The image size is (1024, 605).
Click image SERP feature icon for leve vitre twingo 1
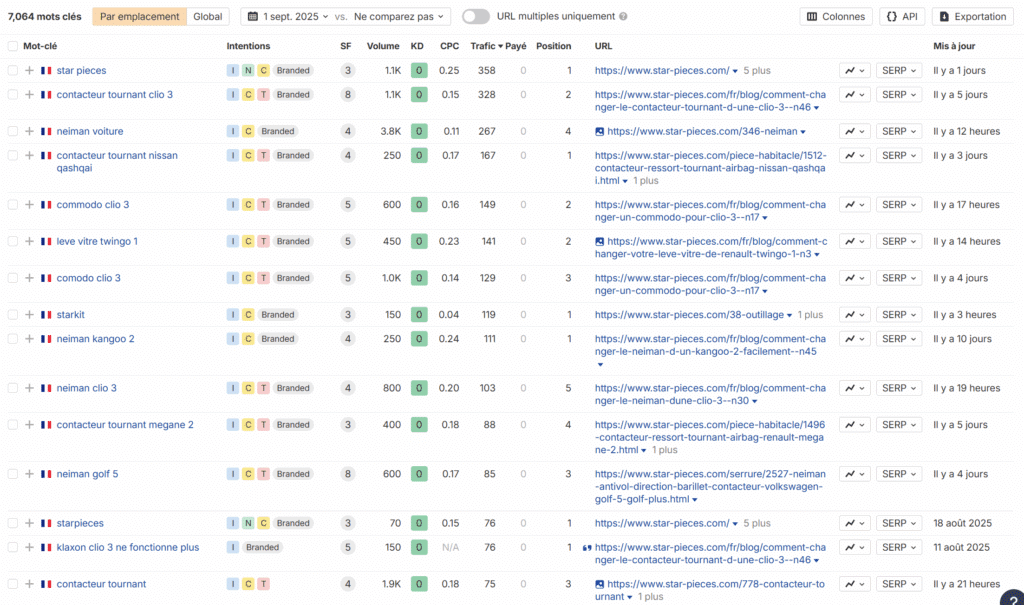[x=600, y=242]
